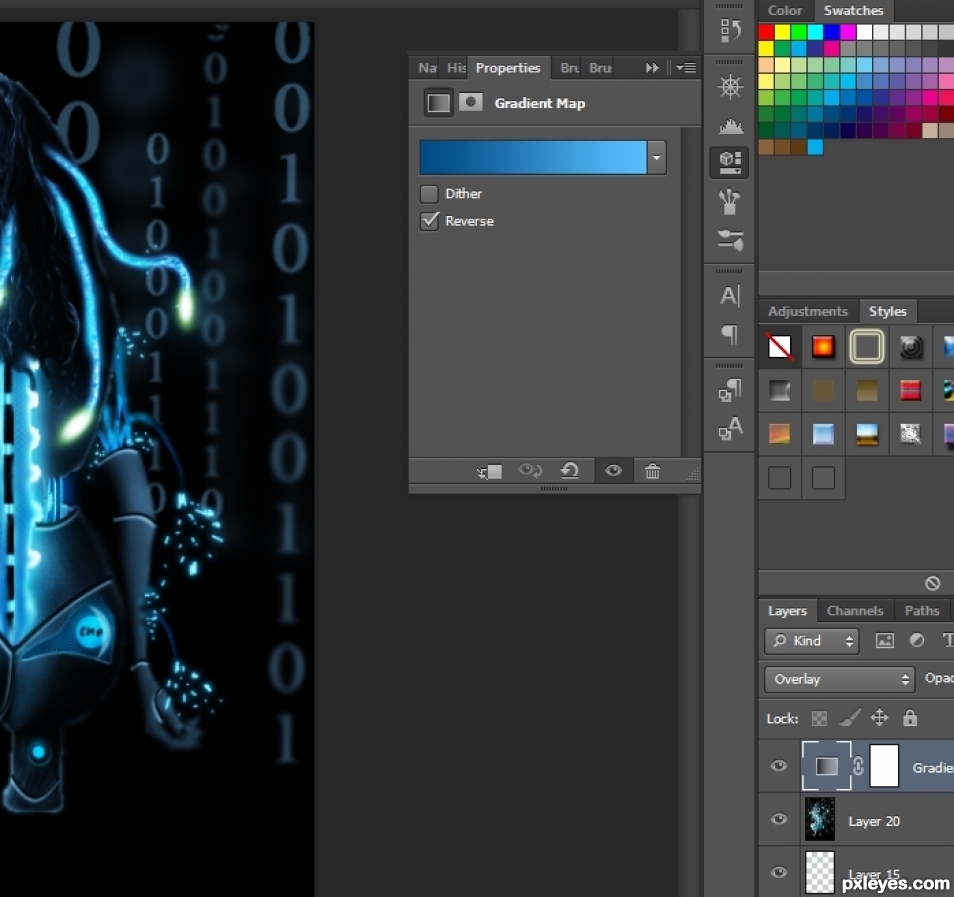Apply the red striped style
Screen dimensions: 954x897
(910, 390)
